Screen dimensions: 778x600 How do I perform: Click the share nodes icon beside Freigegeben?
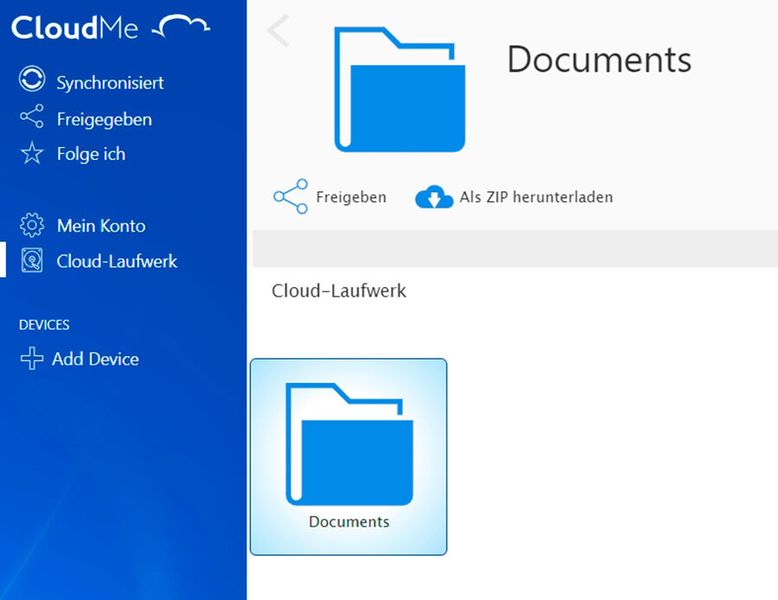click(x=32, y=117)
